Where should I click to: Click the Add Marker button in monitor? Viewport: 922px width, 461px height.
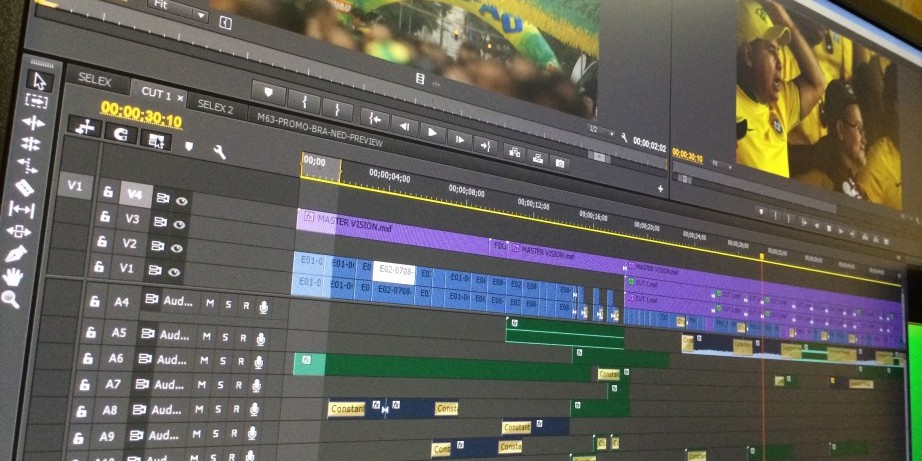click(268, 90)
